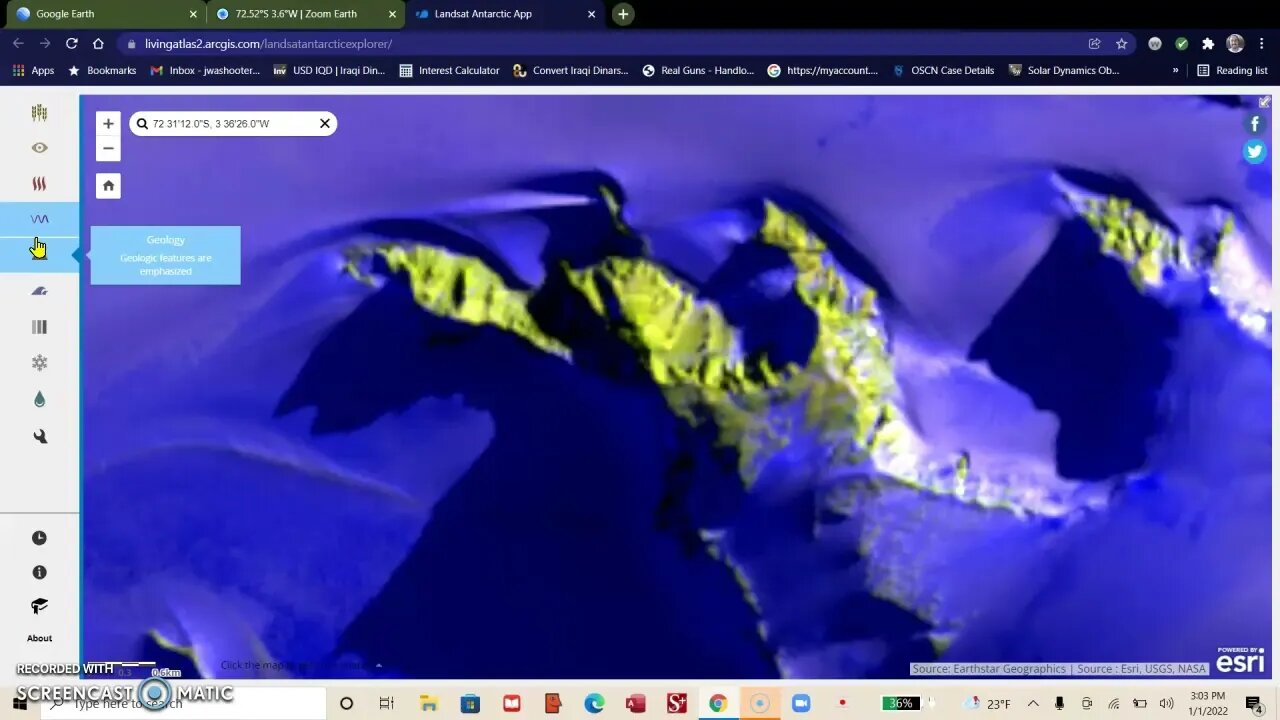Open the Zoom app from the taskbar
Image resolution: width=1280 pixels, height=720 pixels.
coord(801,704)
